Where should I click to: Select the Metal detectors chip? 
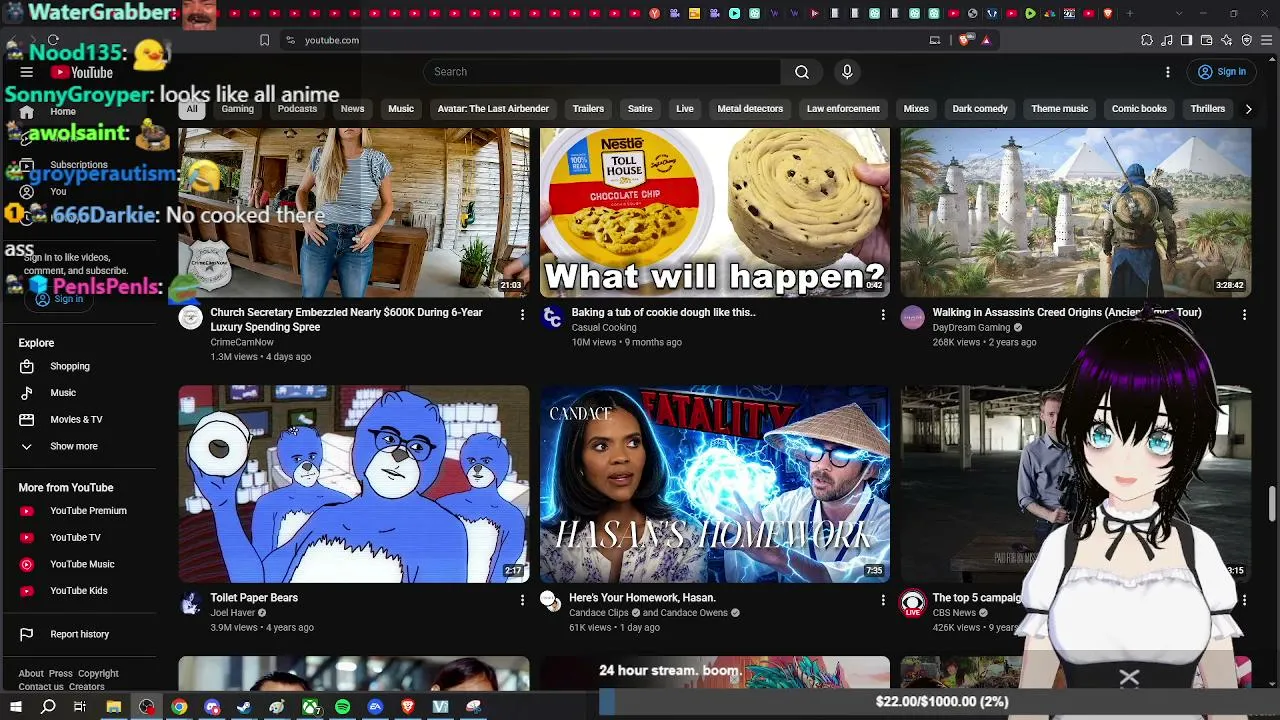(750, 109)
